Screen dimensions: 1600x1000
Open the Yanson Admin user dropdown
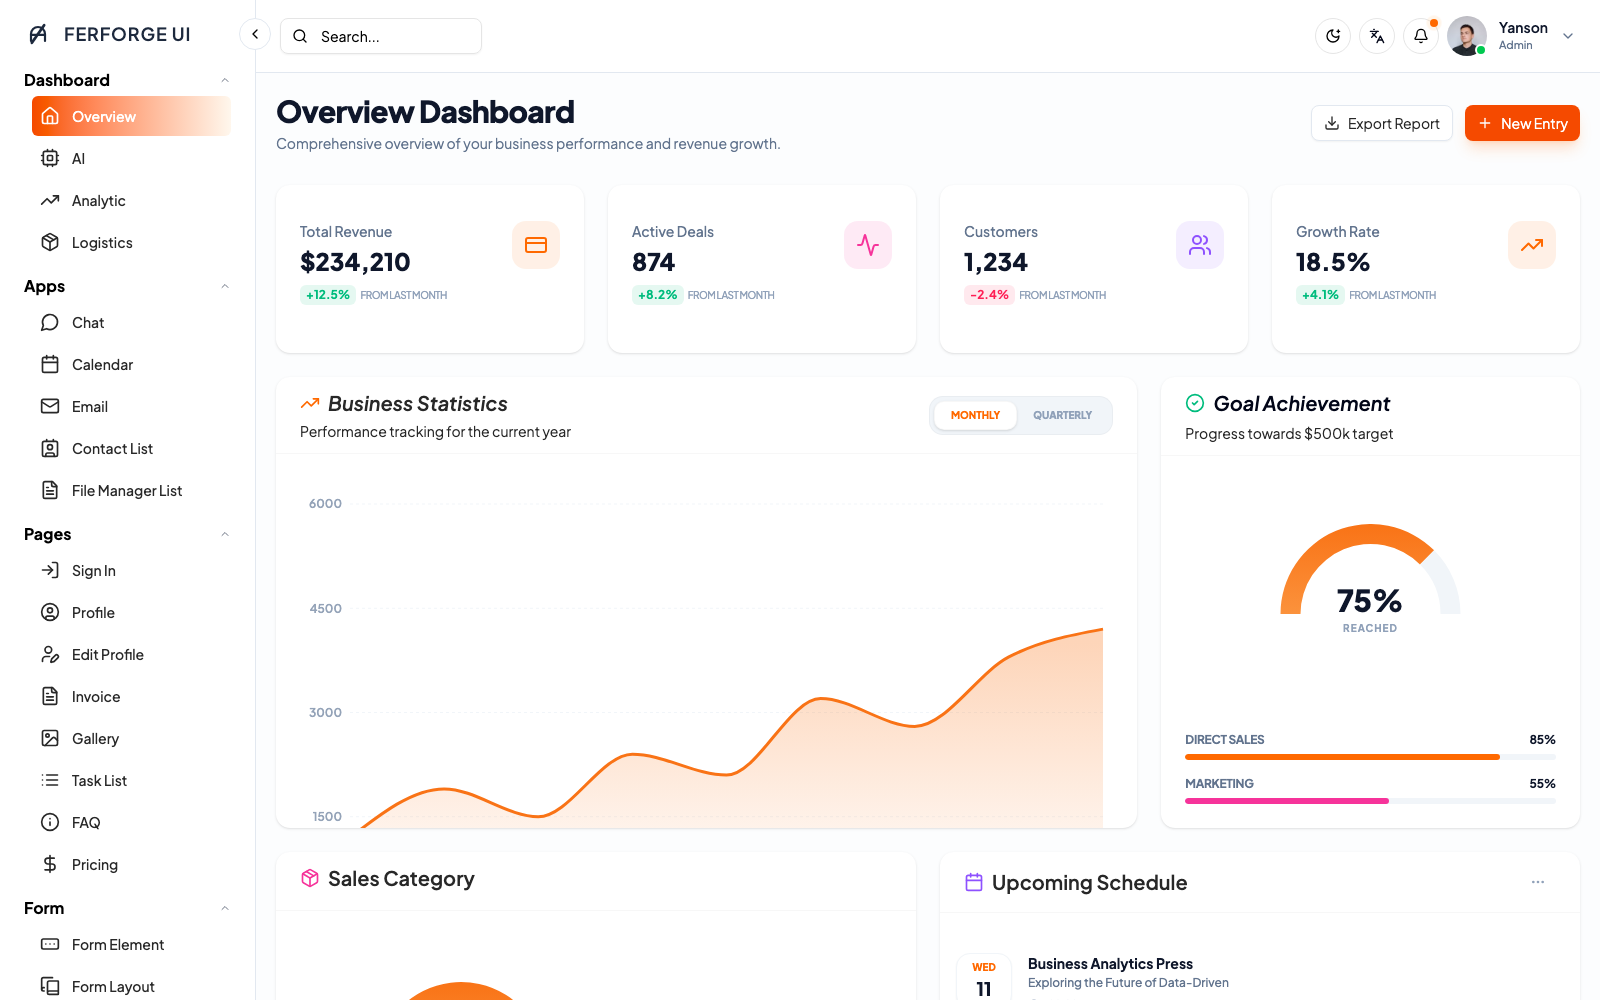(1512, 36)
